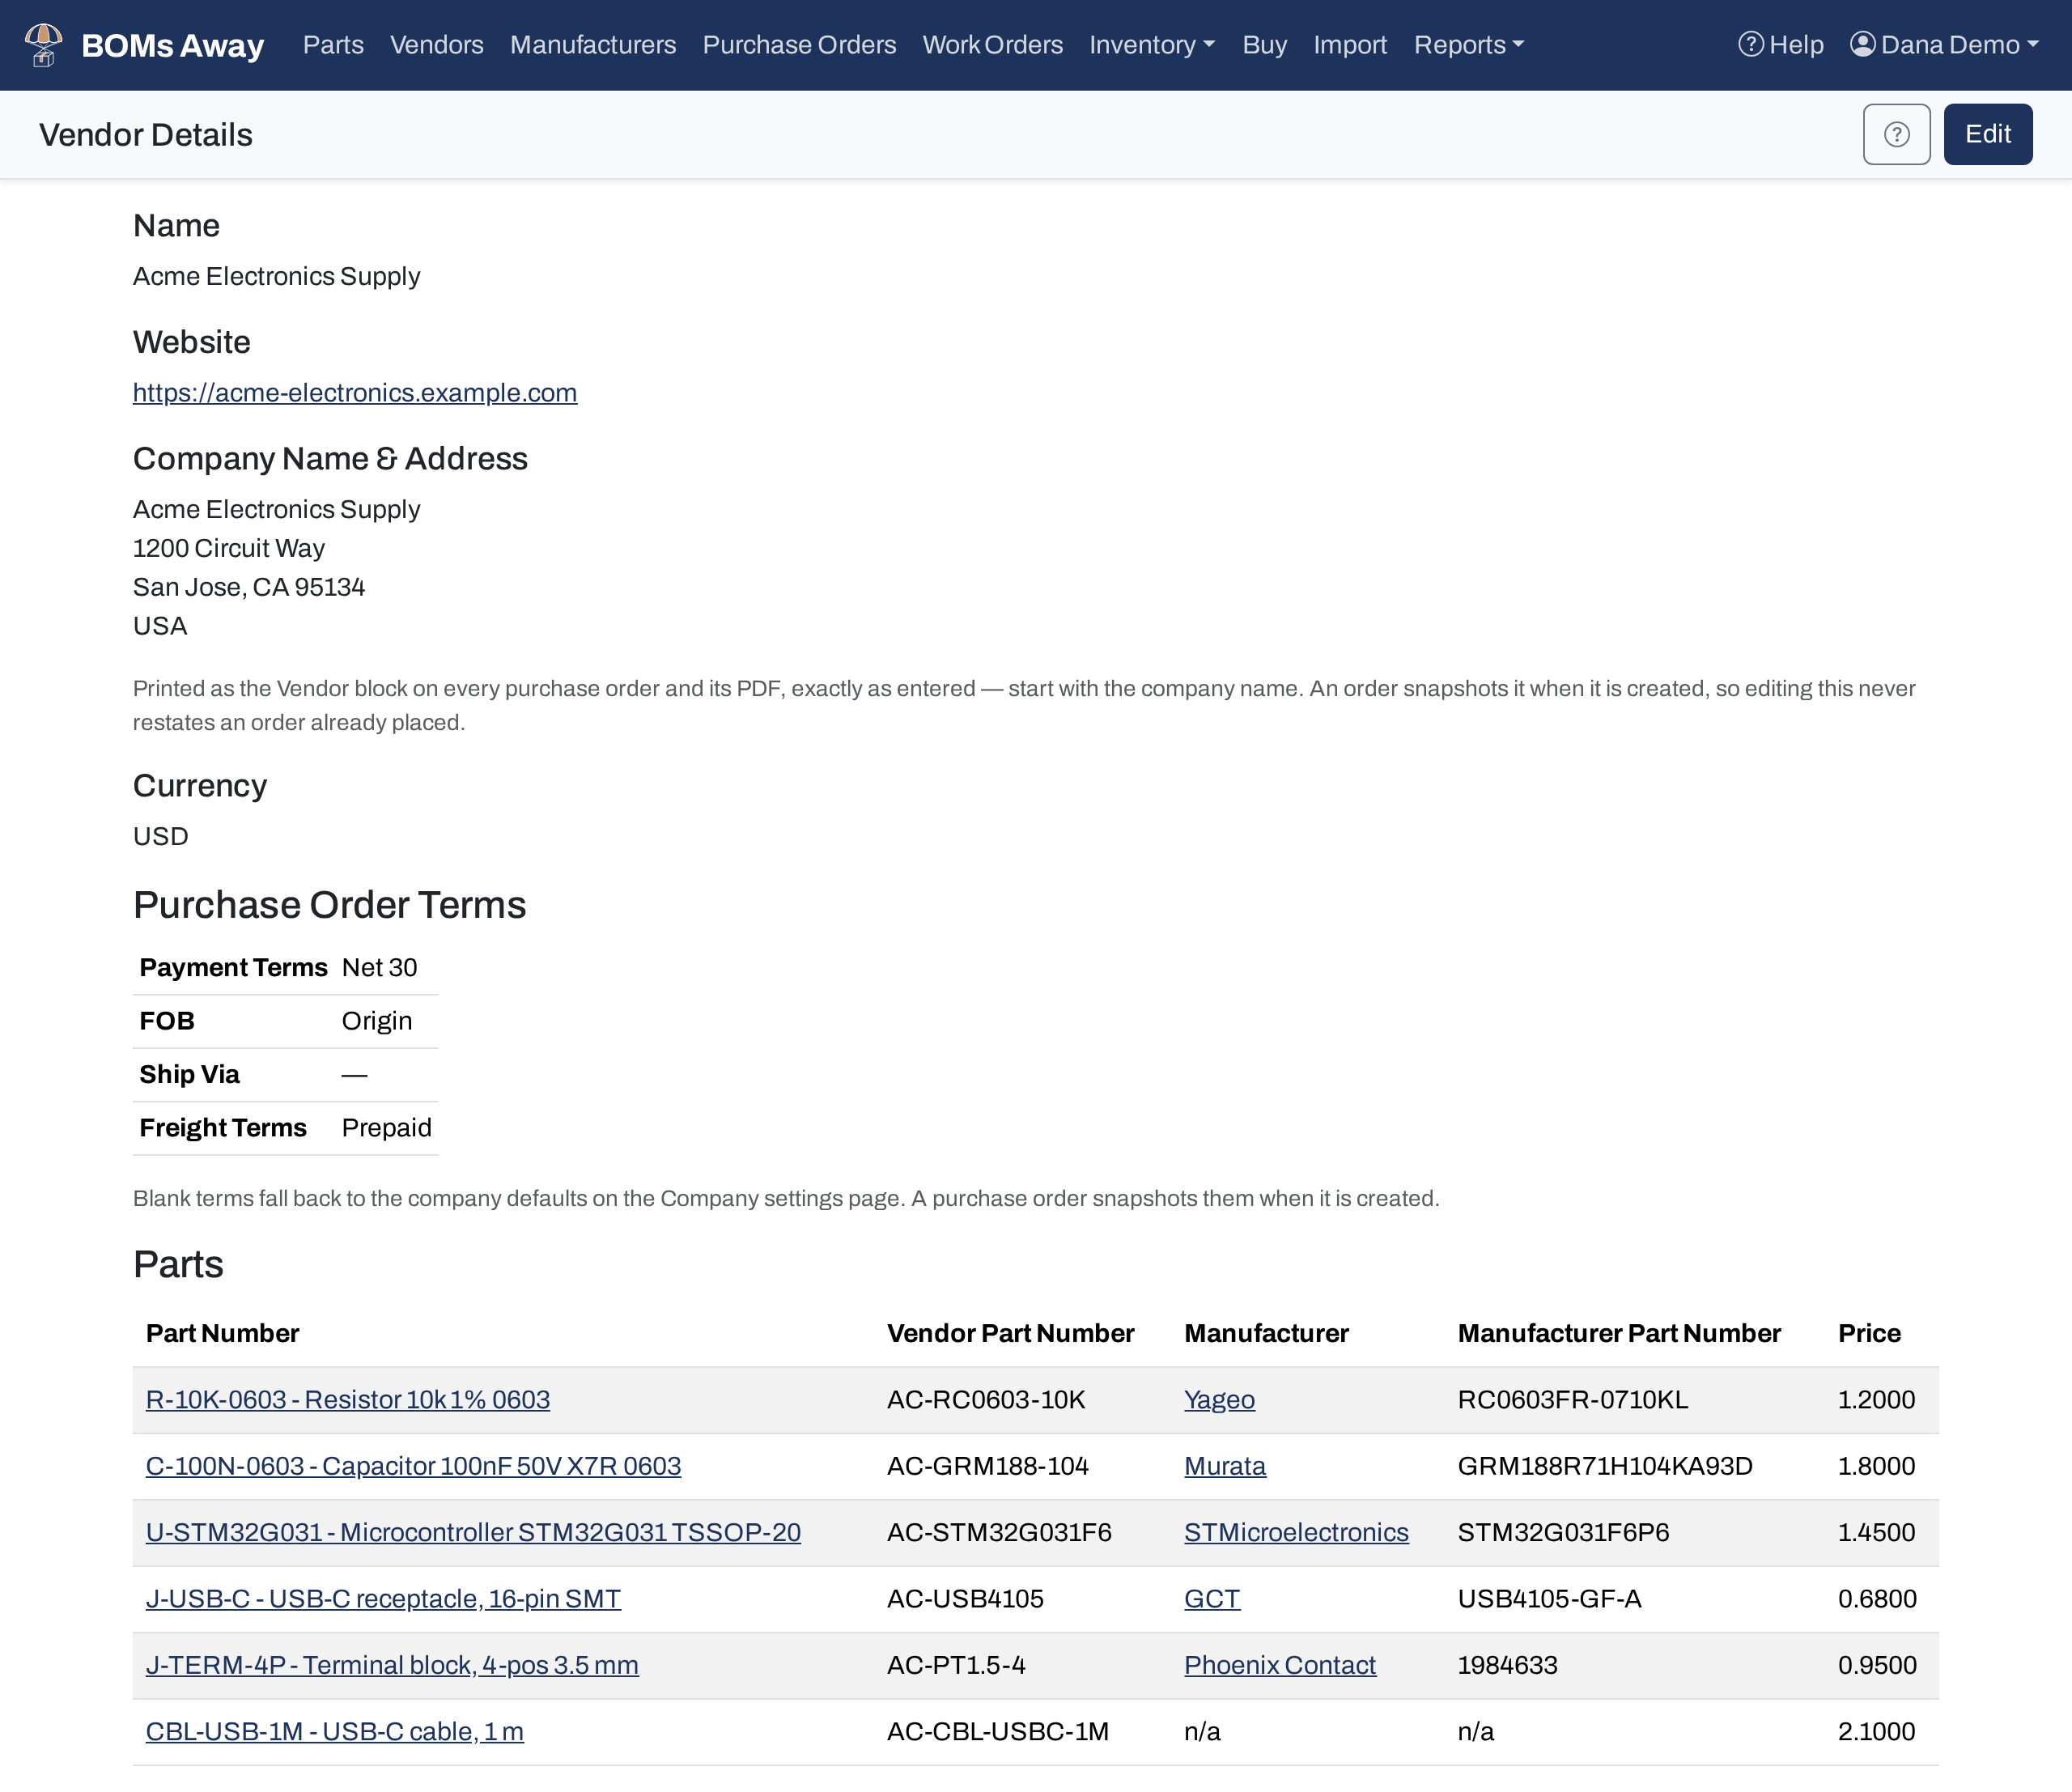Open the Dana Demo user menu
Image resolution: width=2072 pixels, height=1792 pixels.
pos(1944,45)
